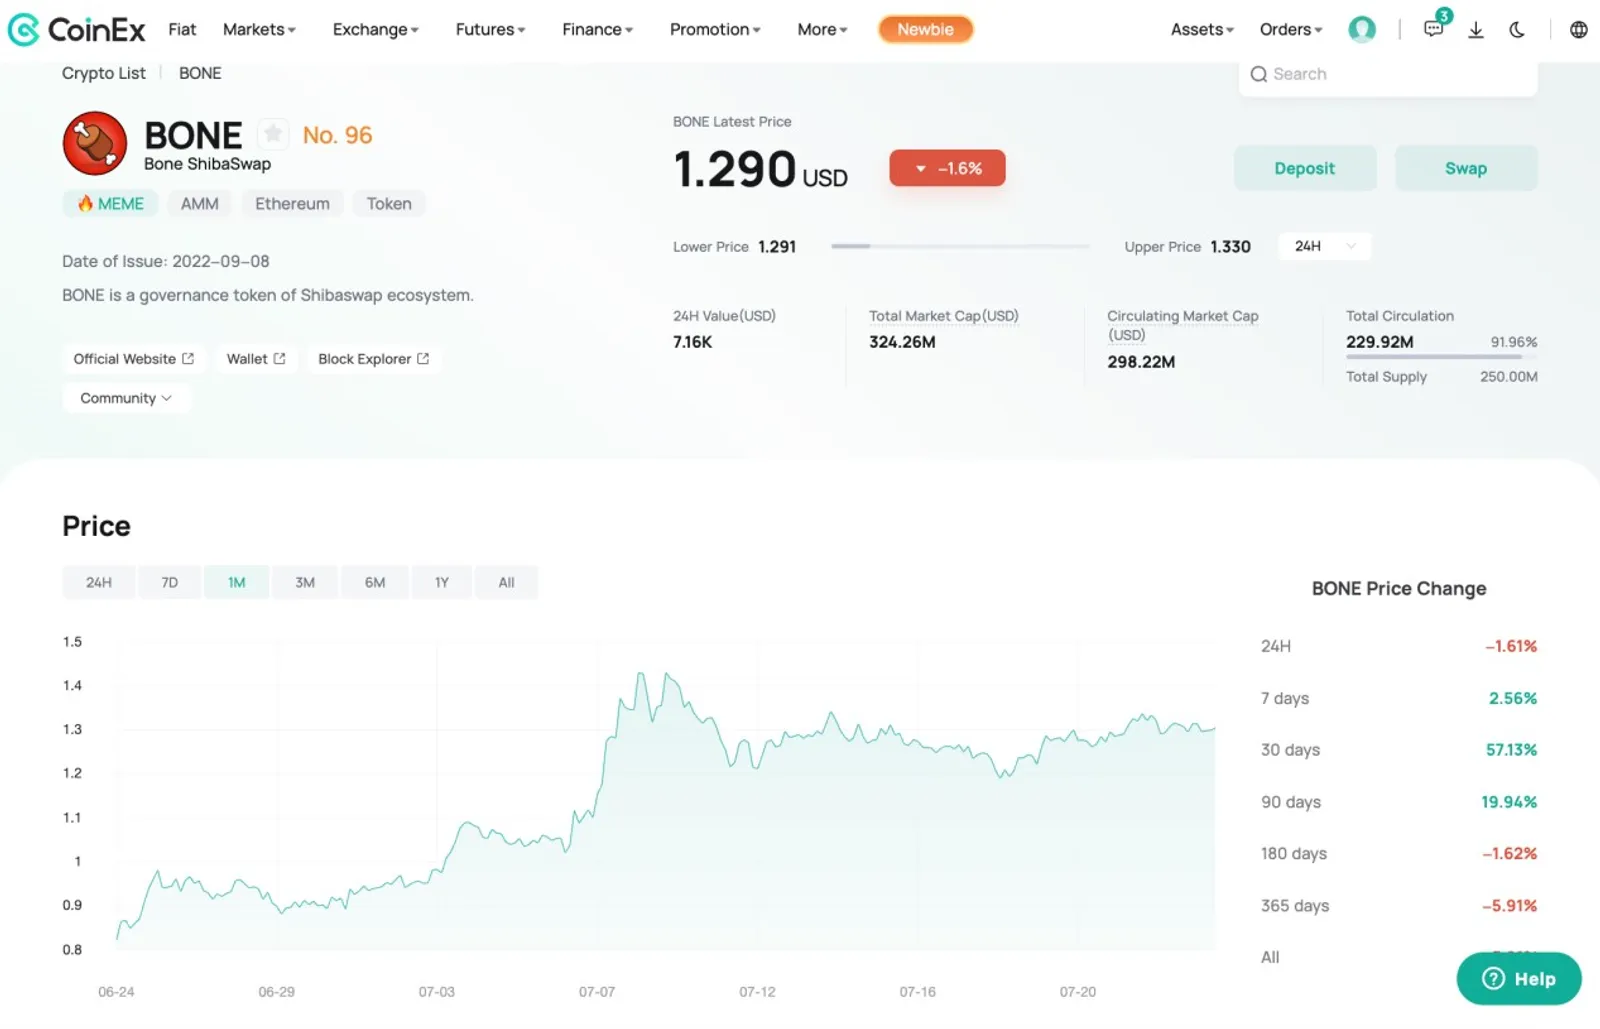Click the Help chat button
Screen dimensions: 1600x1029
click(x=1518, y=978)
